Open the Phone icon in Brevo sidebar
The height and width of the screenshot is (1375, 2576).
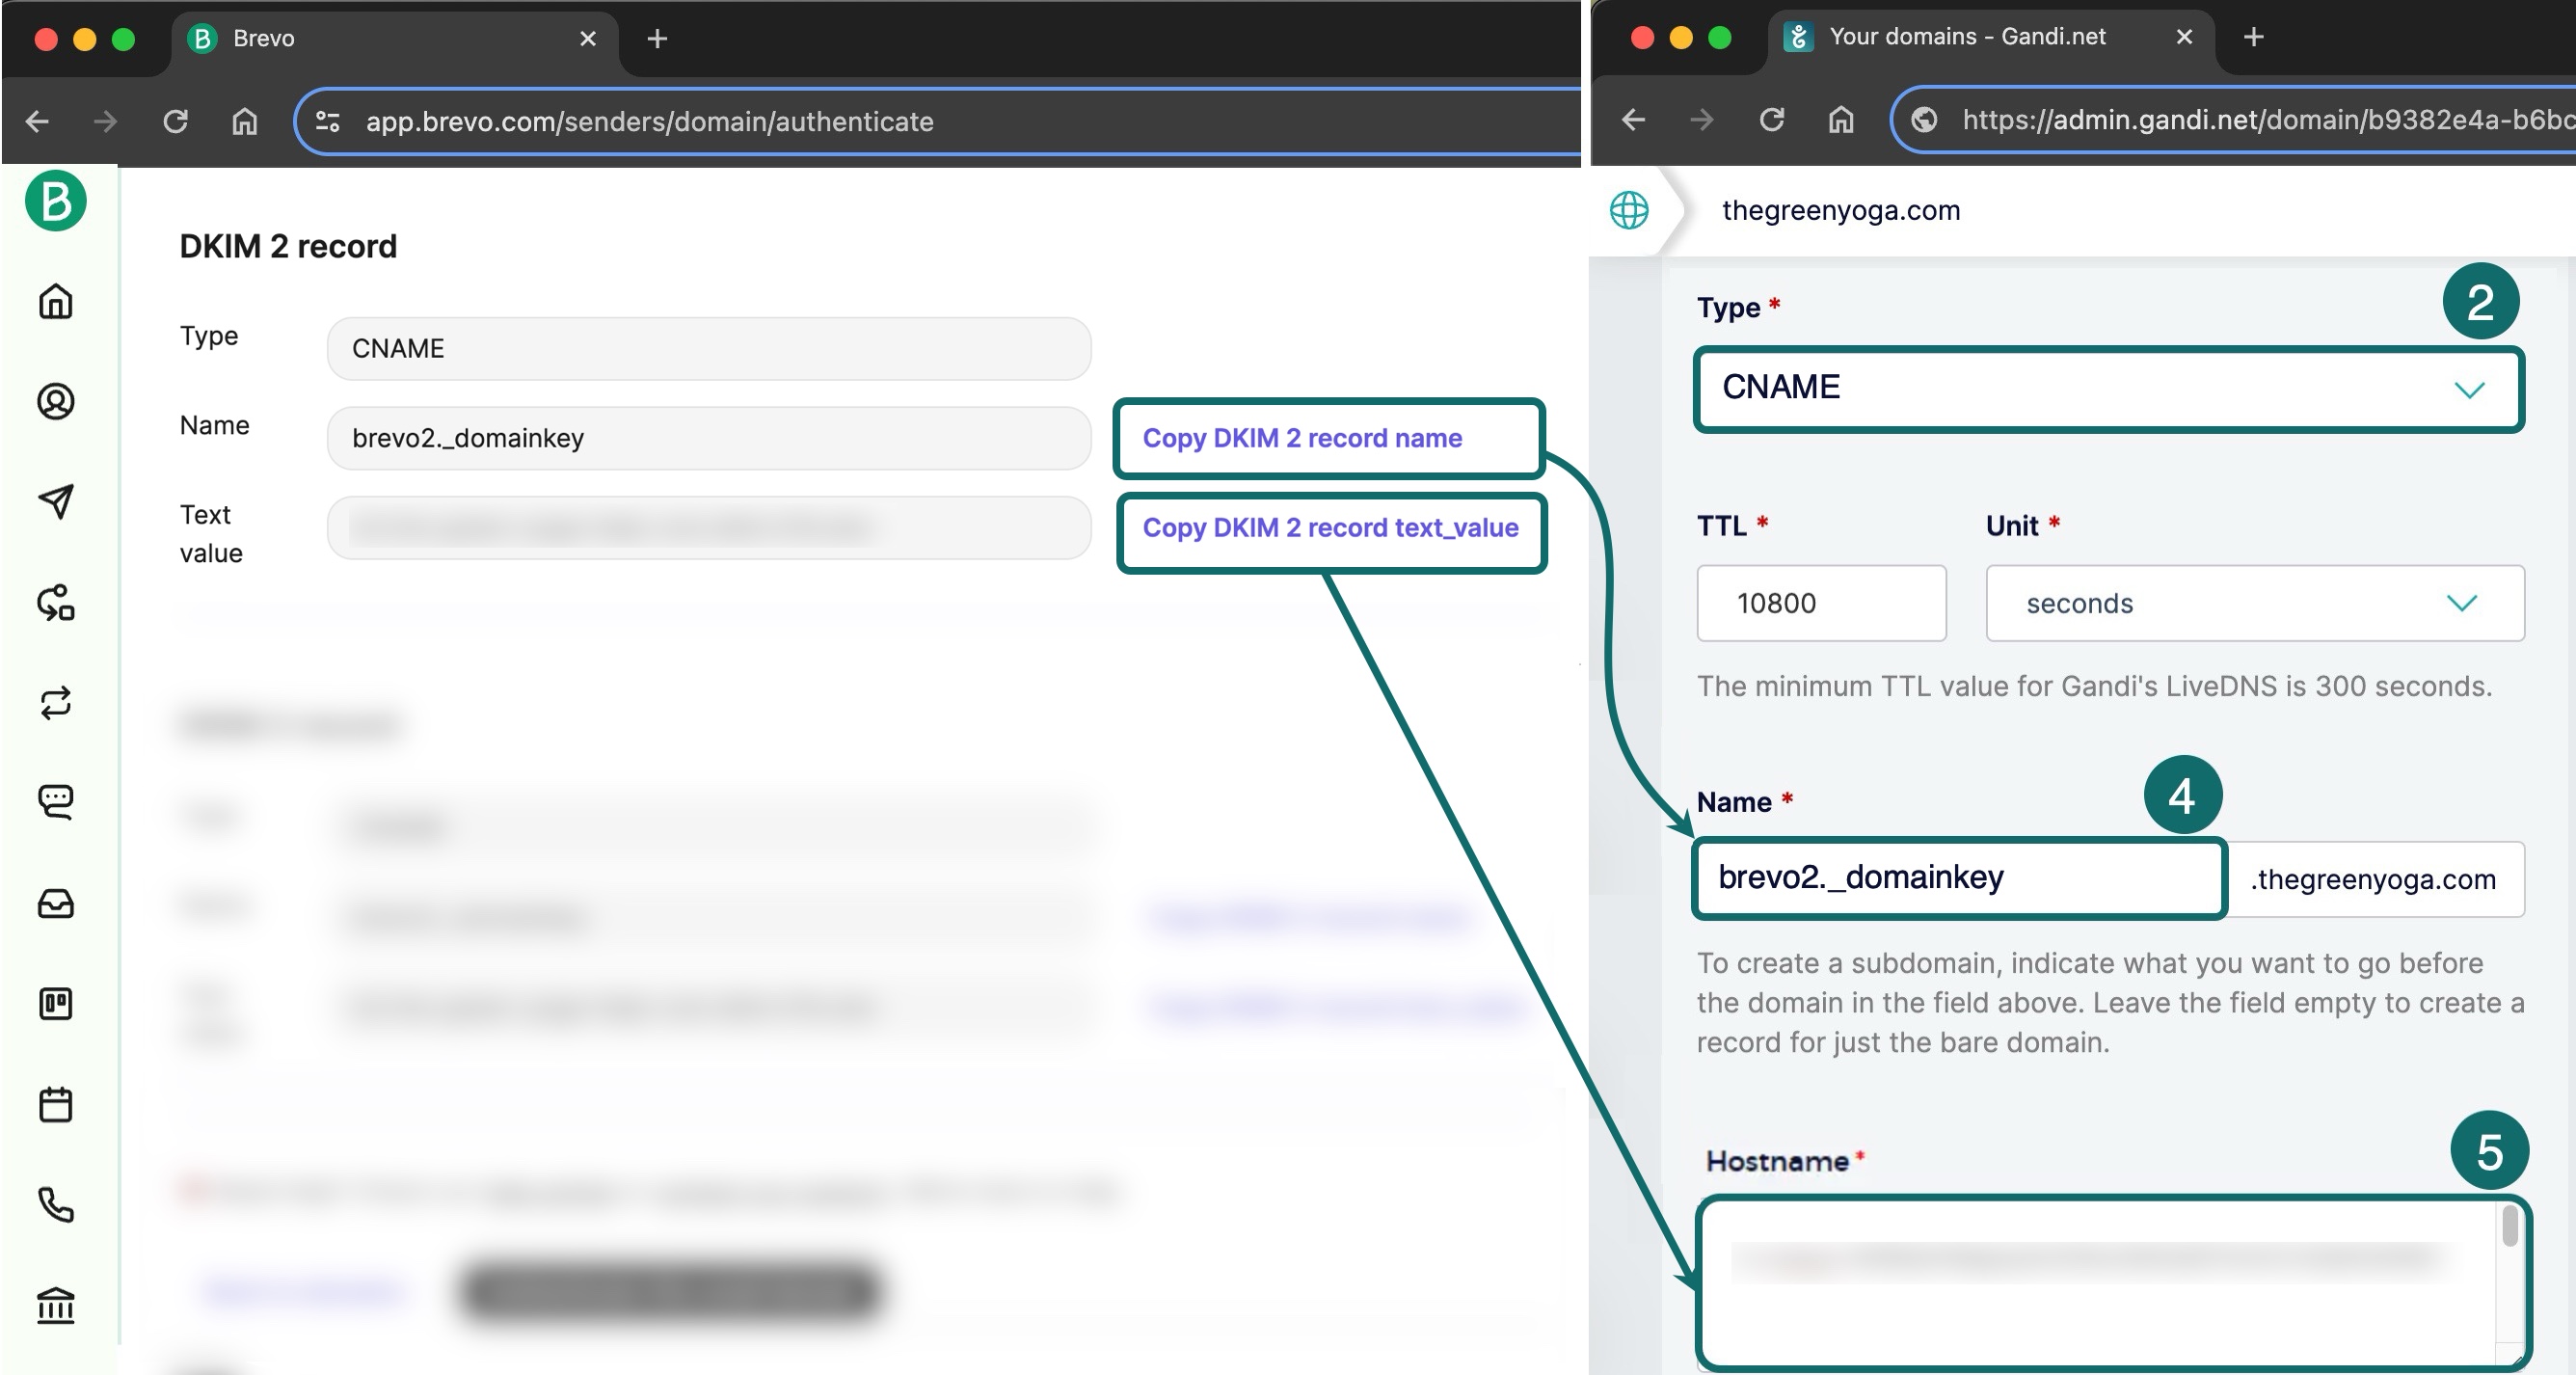click(56, 1204)
